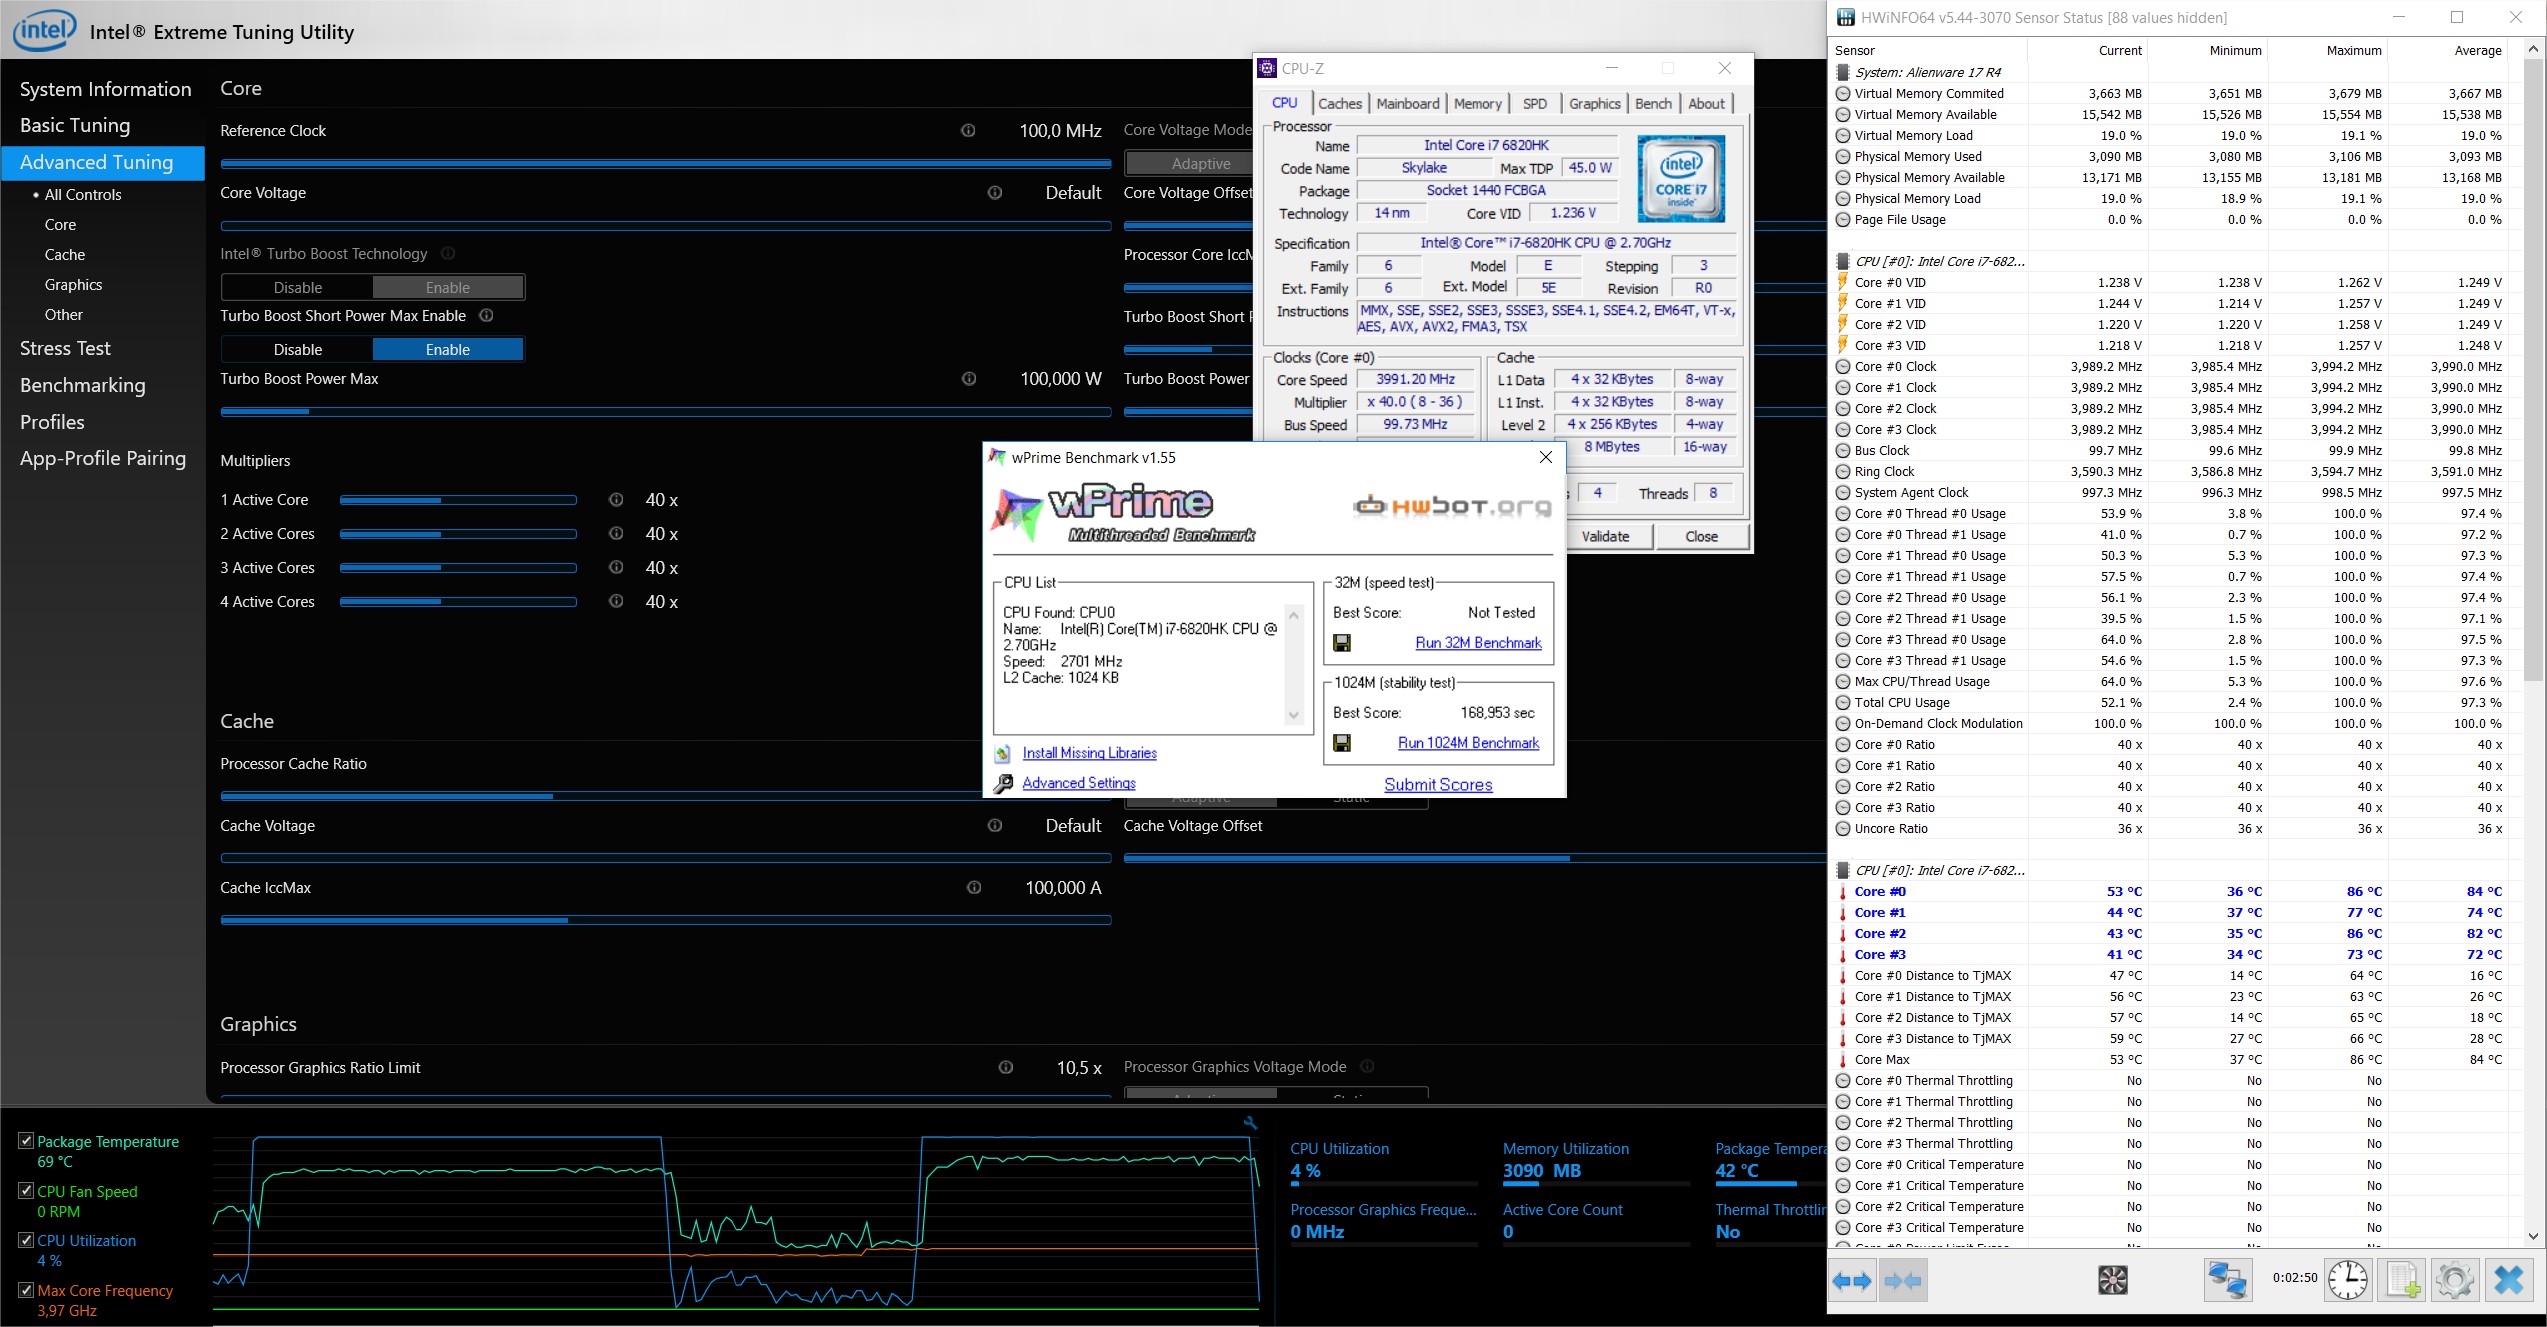Click the blue X close-sensors icon in HWiNFO
Viewport: 2547px width, 1327px height.
2509,1280
